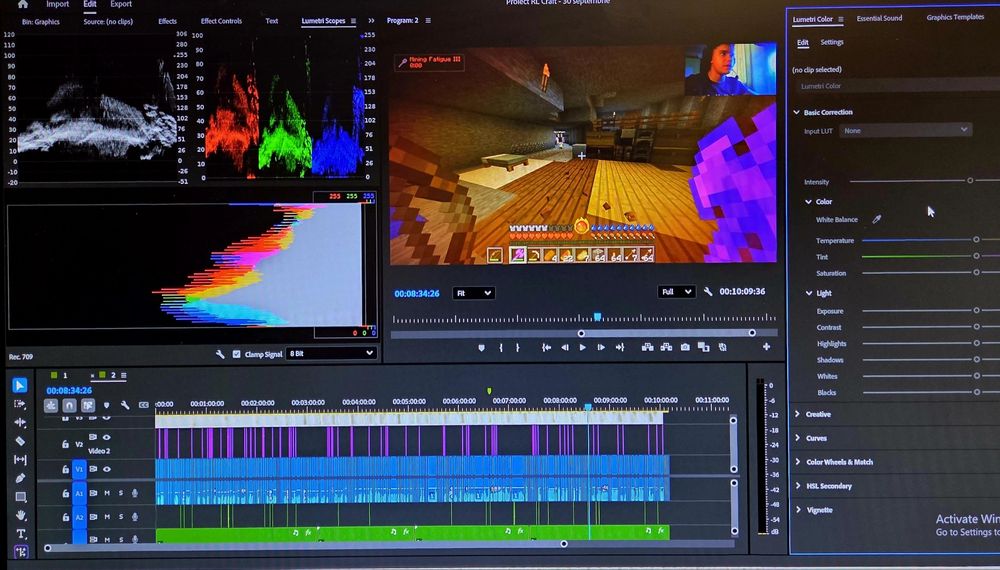Viewport: 1000px width, 570px height.
Task: Select the Ripple Edit tool
Action: [20, 422]
